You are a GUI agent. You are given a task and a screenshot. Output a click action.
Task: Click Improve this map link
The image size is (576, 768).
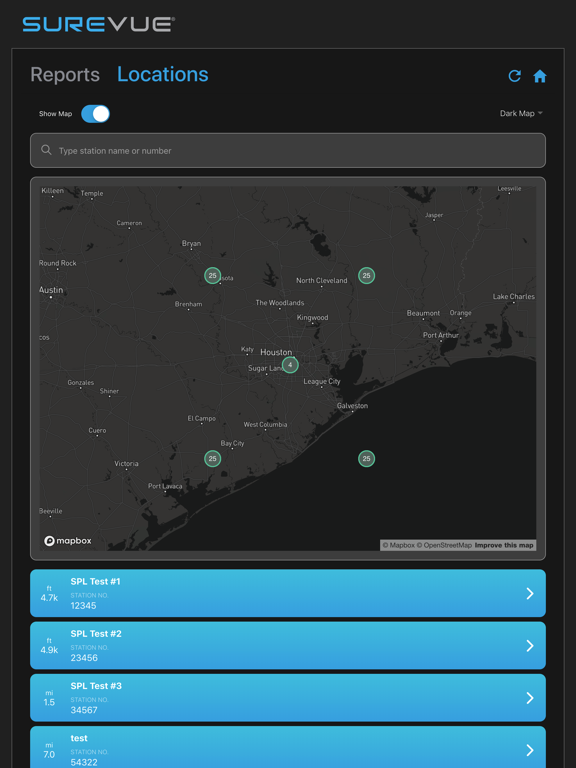[504, 545]
